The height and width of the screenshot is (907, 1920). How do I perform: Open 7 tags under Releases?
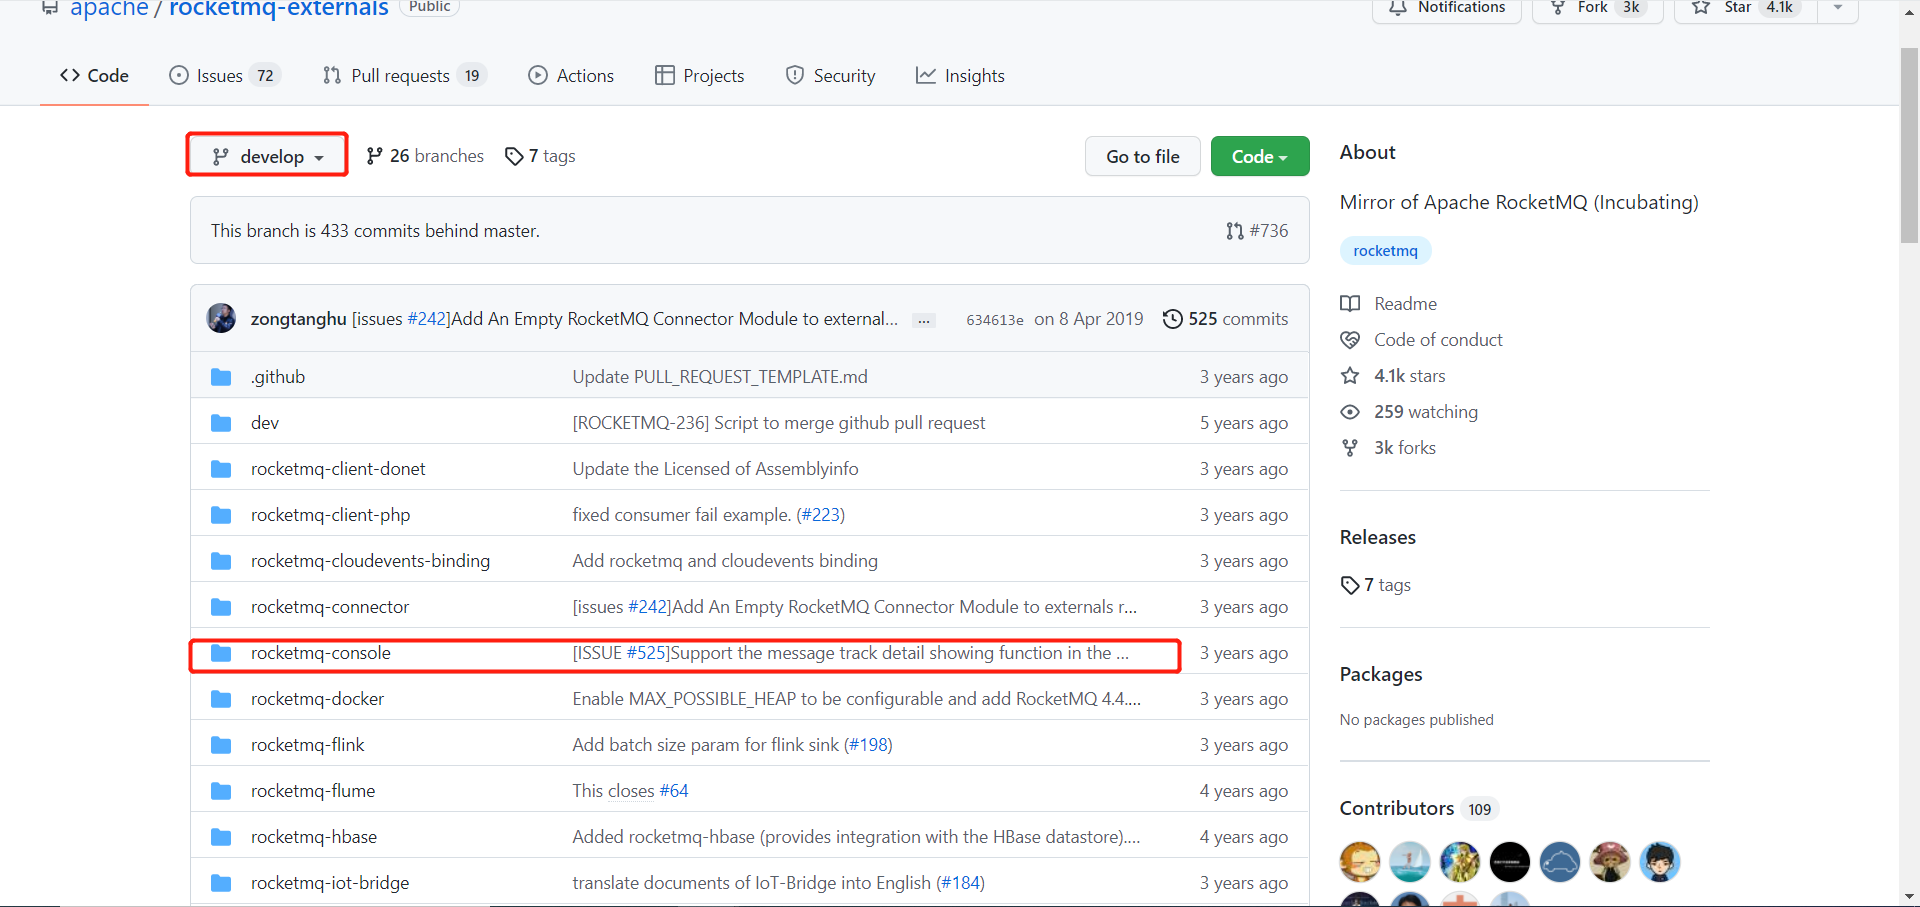coord(1376,585)
